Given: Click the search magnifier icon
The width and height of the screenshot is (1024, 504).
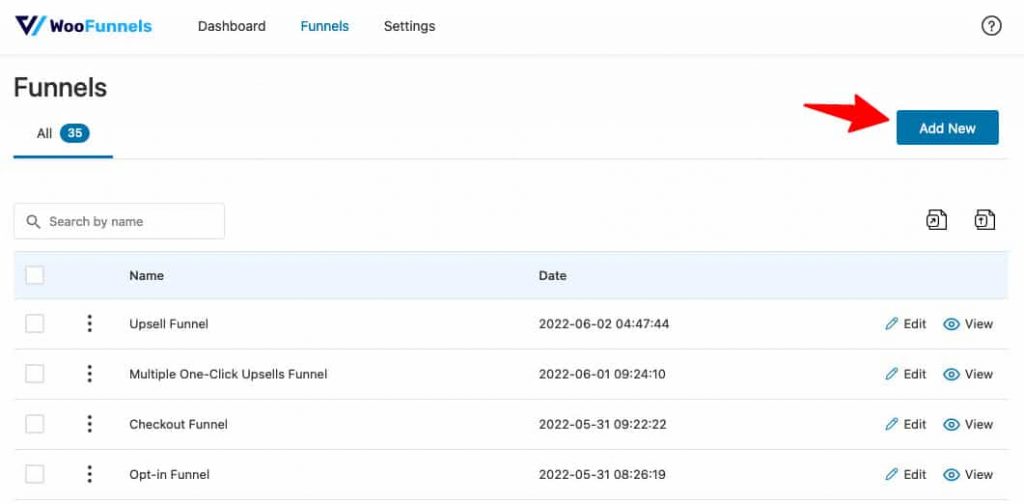Looking at the screenshot, I should pyautogui.click(x=33, y=221).
